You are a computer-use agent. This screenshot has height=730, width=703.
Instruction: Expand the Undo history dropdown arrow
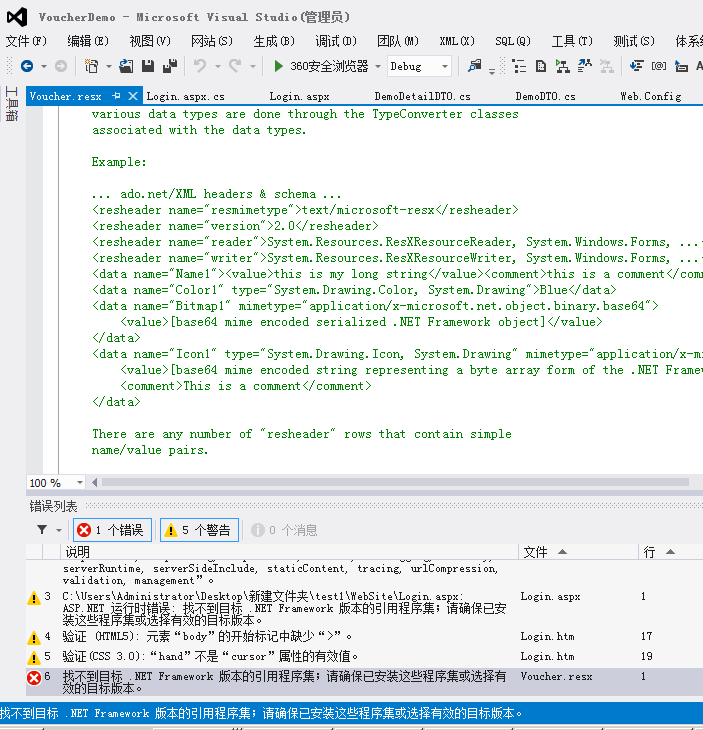pos(217,66)
